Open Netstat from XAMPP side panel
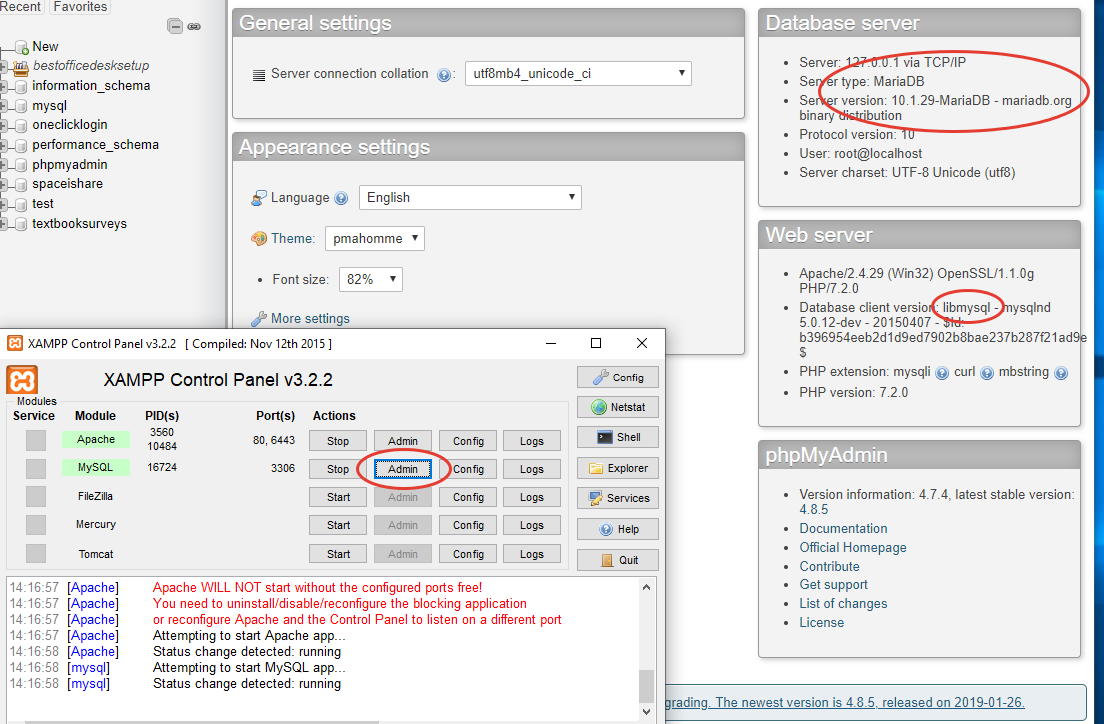The height and width of the screenshot is (724, 1104). coord(618,407)
